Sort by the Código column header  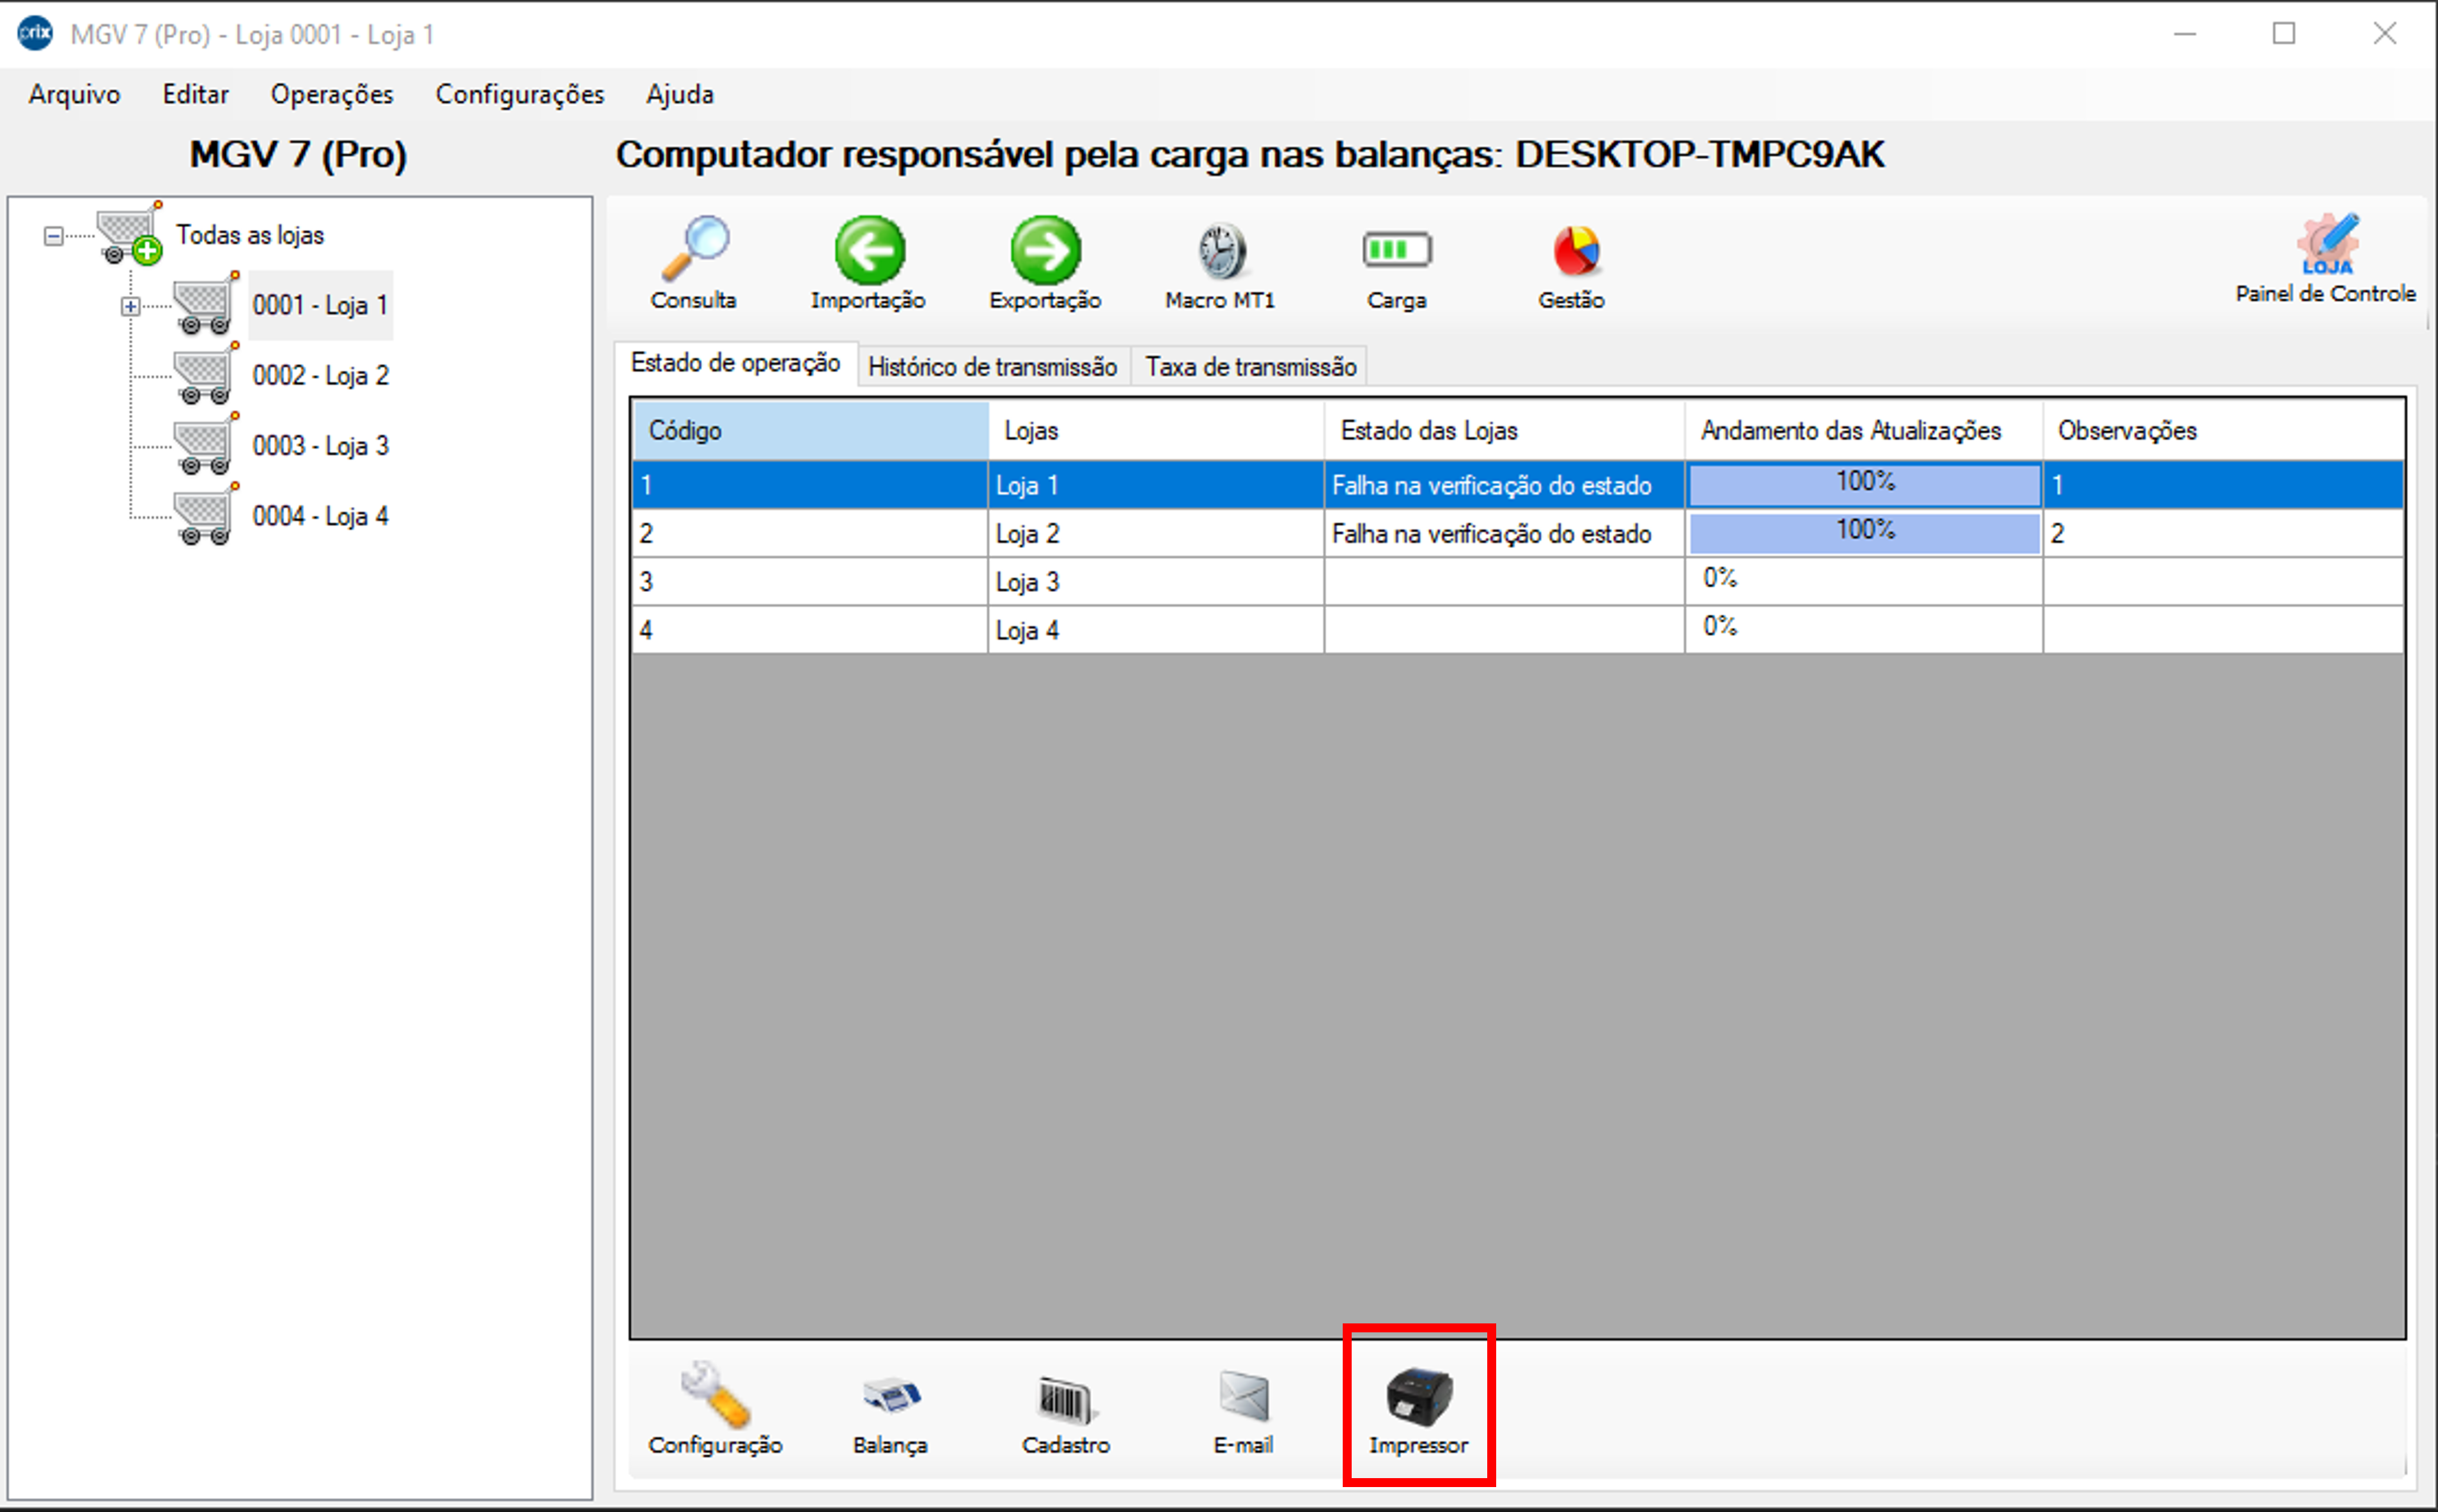(x=811, y=431)
